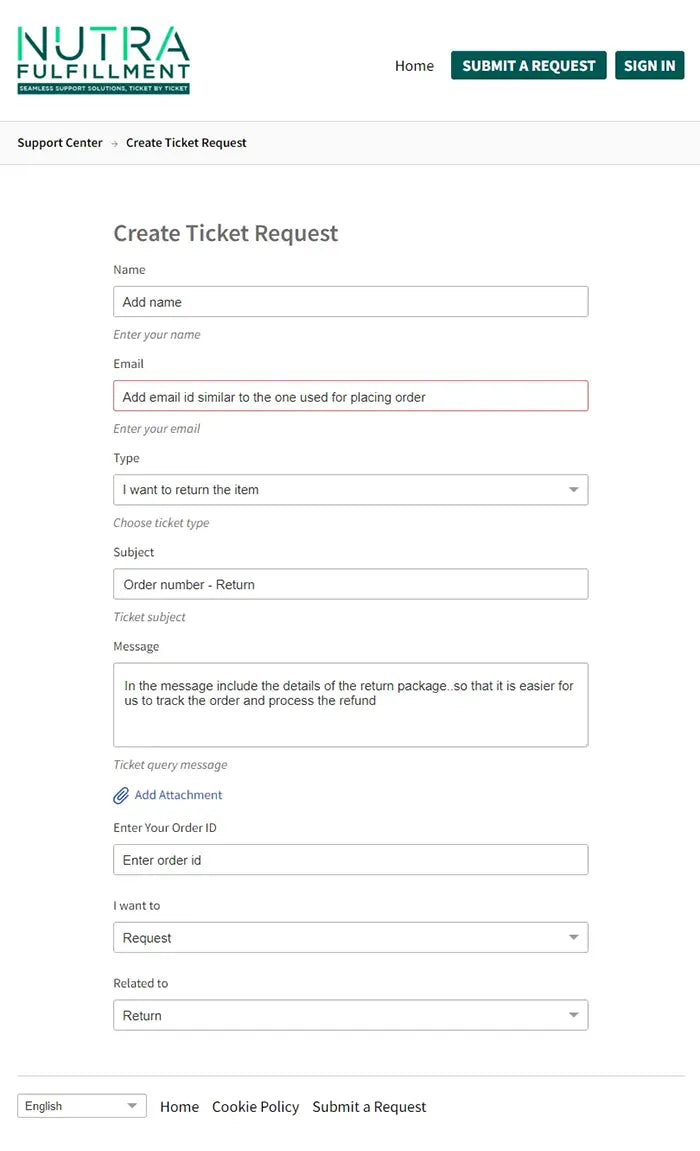Click the Name input field
This screenshot has width=700, height=1151.
tap(350, 301)
